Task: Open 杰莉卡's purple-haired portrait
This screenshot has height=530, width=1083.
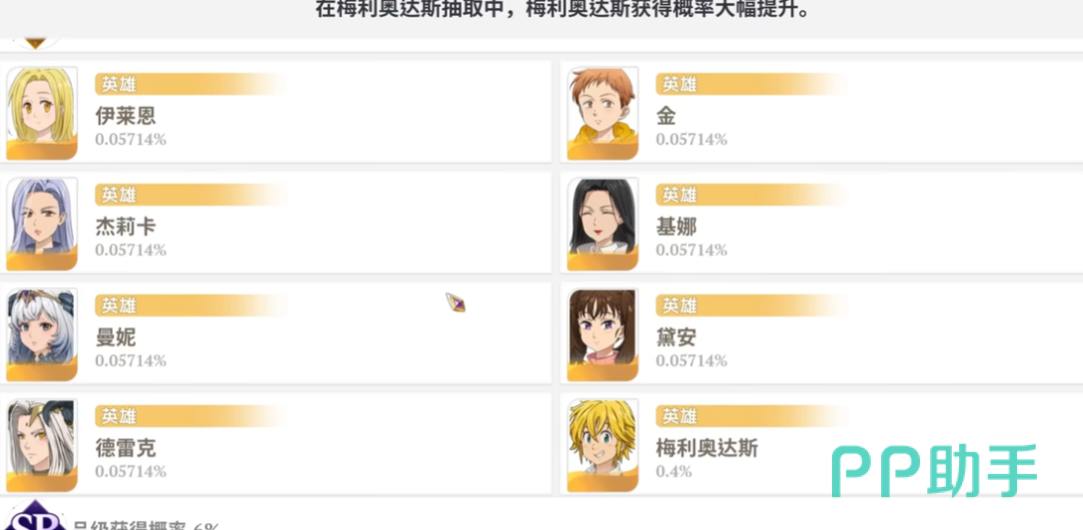Action: point(42,224)
